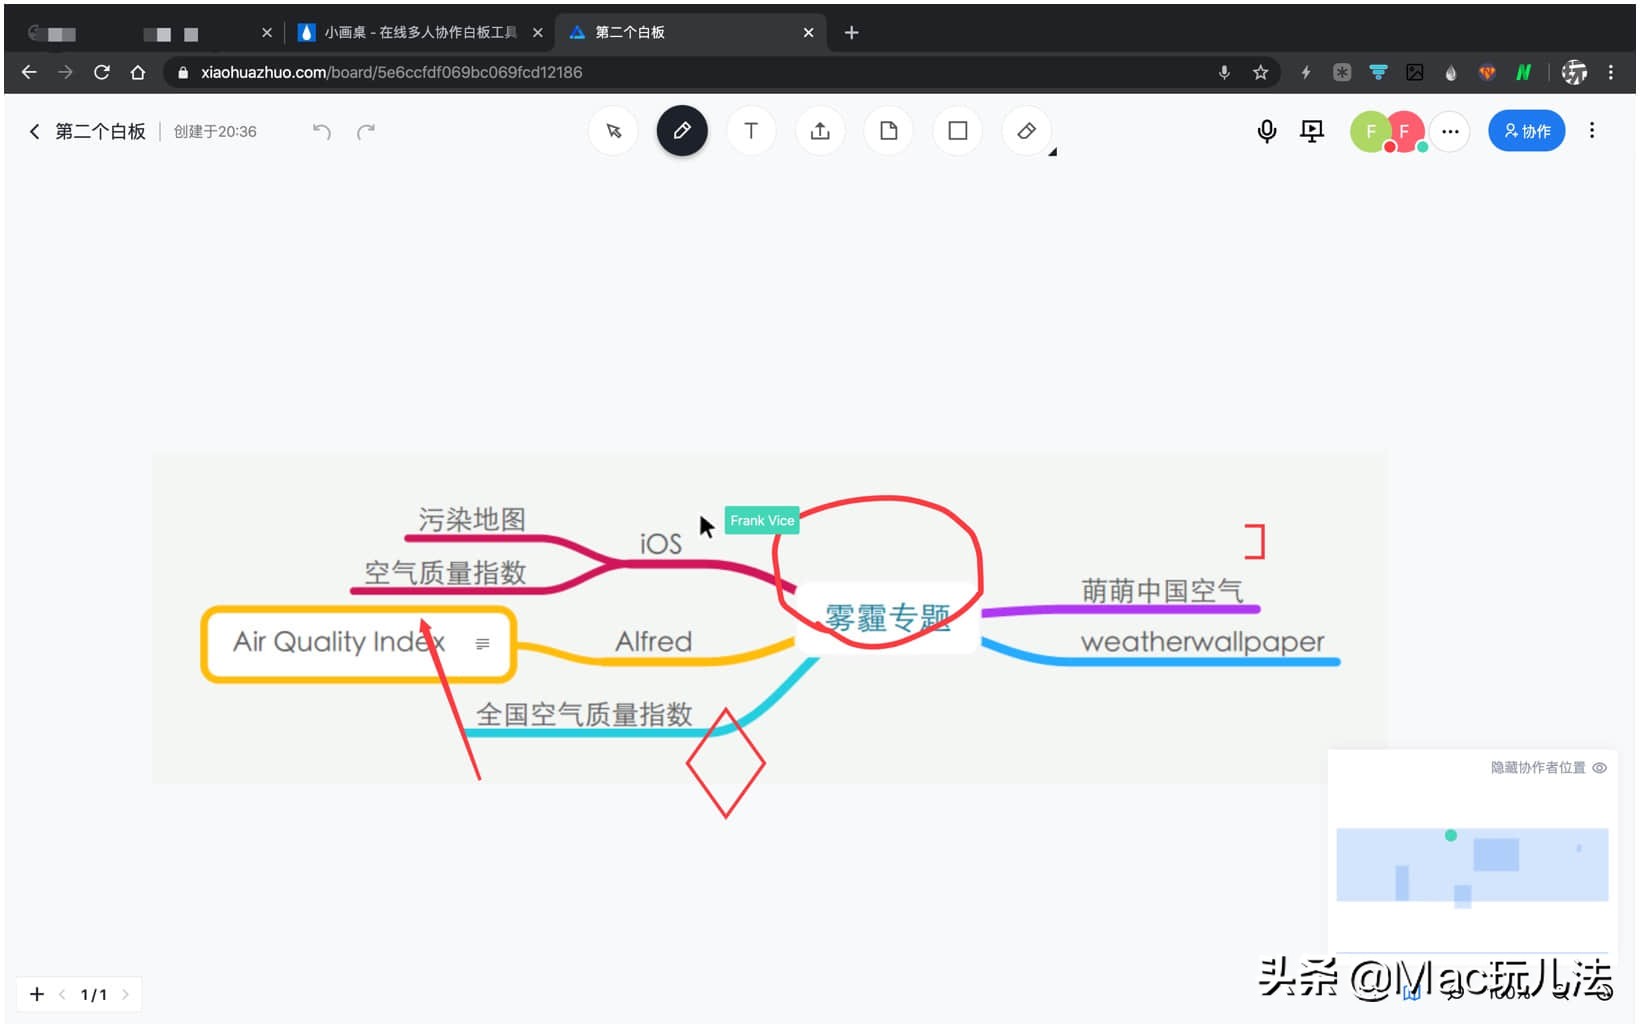
Task: Open the Chrome menu
Action: (x=1610, y=72)
